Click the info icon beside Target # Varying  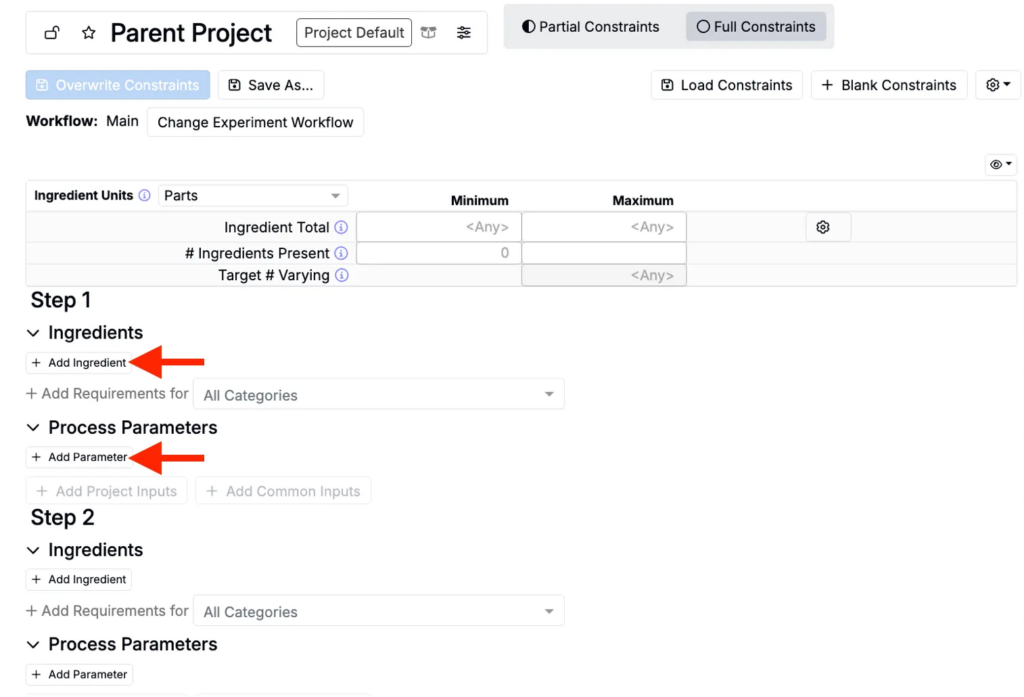(x=341, y=275)
